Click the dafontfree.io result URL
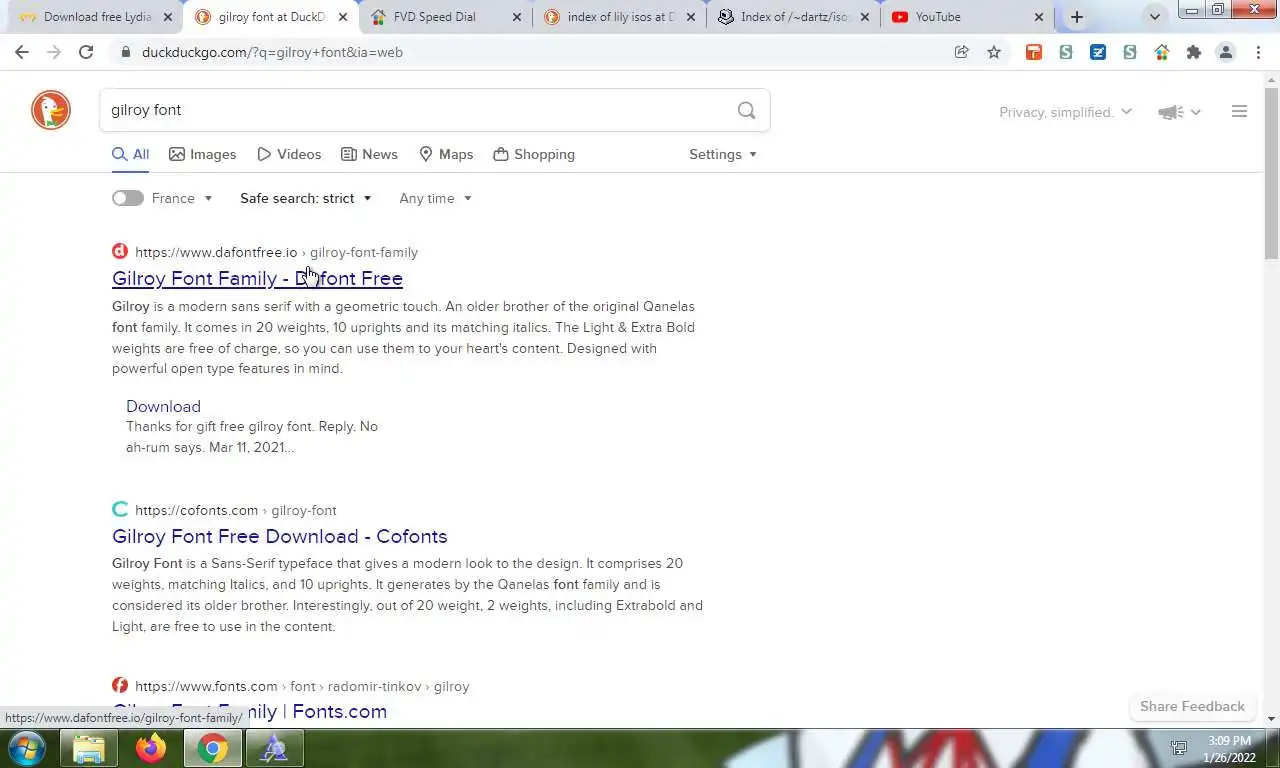This screenshot has height=768, width=1280. [276, 252]
